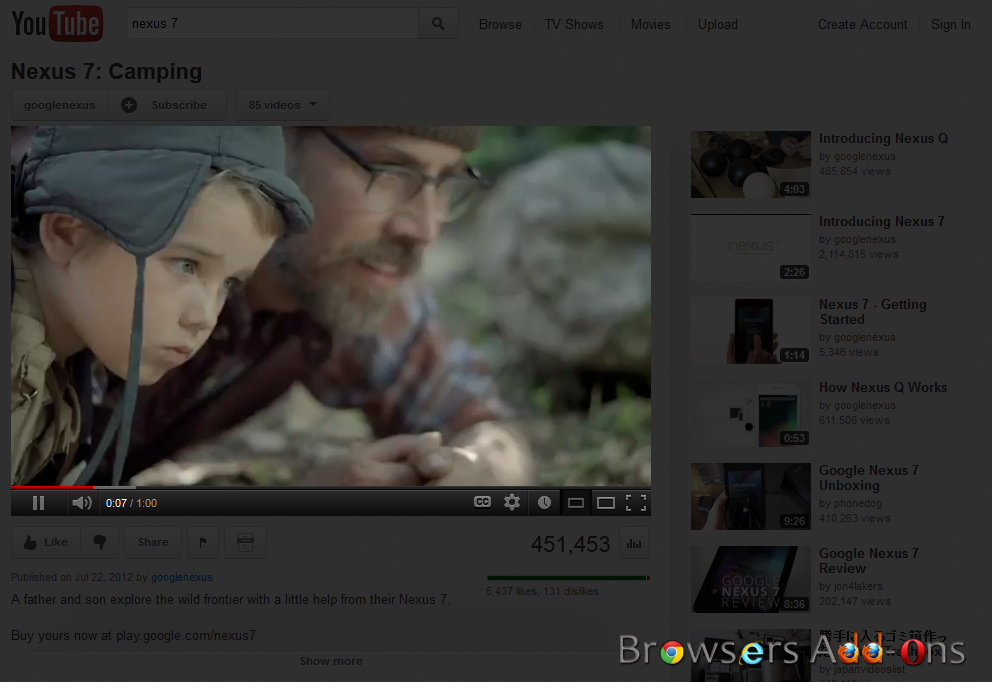Image resolution: width=992 pixels, height=682 pixels.
Task: Open Introducing Nexus Q thumbnail
Action: [x=750, y=164]
